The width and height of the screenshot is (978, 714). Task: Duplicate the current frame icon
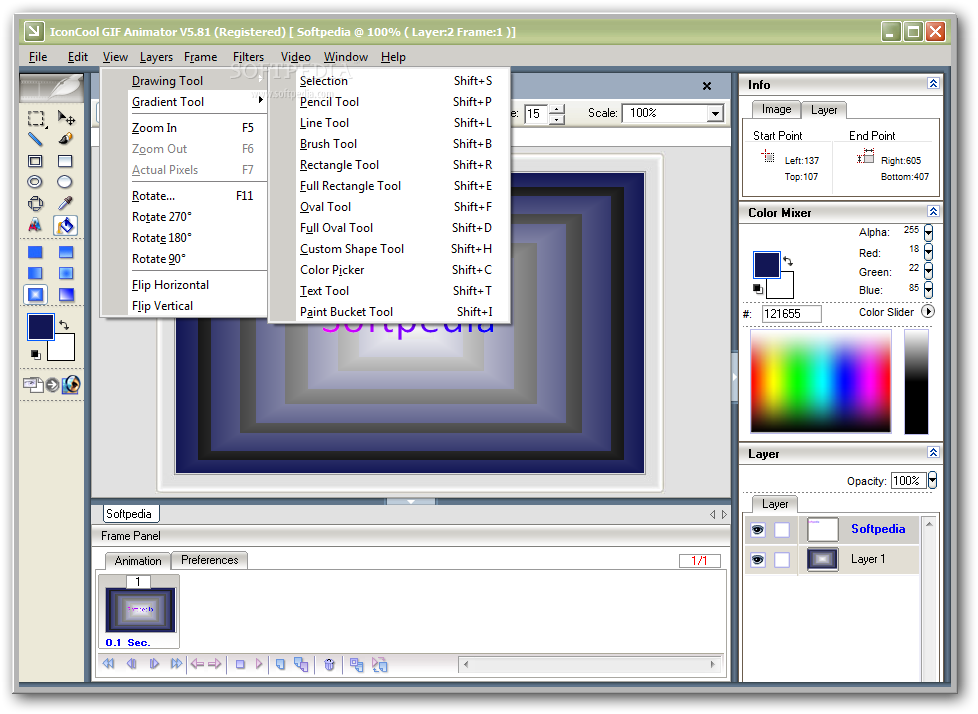coord(301,665)
